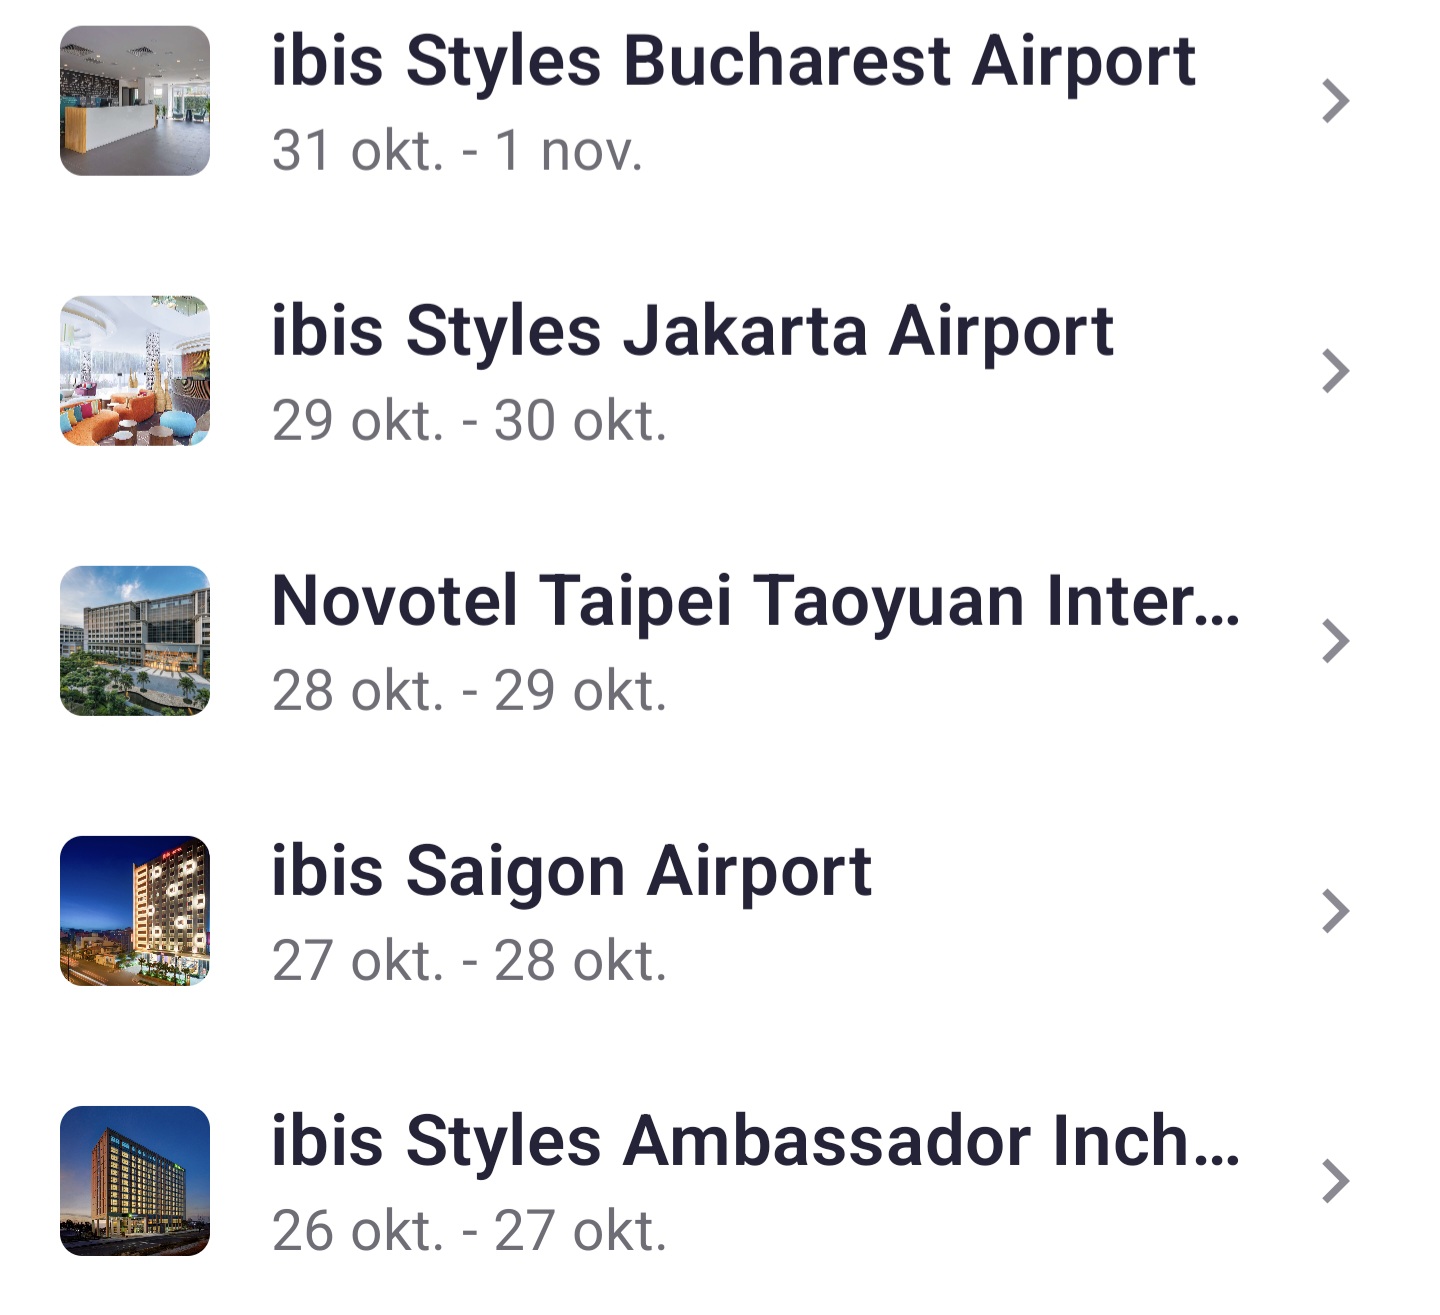The image size is (1440, 1315).
Task: Click chevron beside ibis Saigon Airport
Action: pos(1335,911)
